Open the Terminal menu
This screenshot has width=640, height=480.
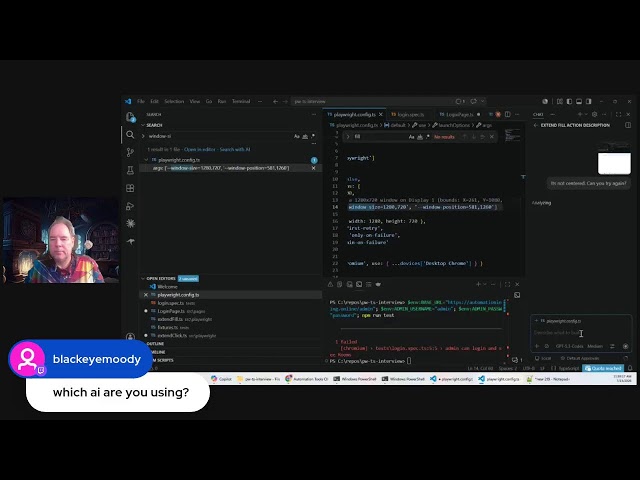(x=241, y=101)
